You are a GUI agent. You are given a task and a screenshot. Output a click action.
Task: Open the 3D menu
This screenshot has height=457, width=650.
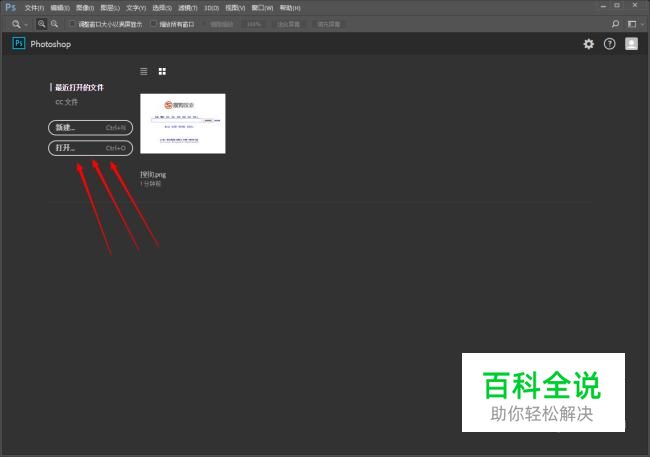tap(211, 8)
